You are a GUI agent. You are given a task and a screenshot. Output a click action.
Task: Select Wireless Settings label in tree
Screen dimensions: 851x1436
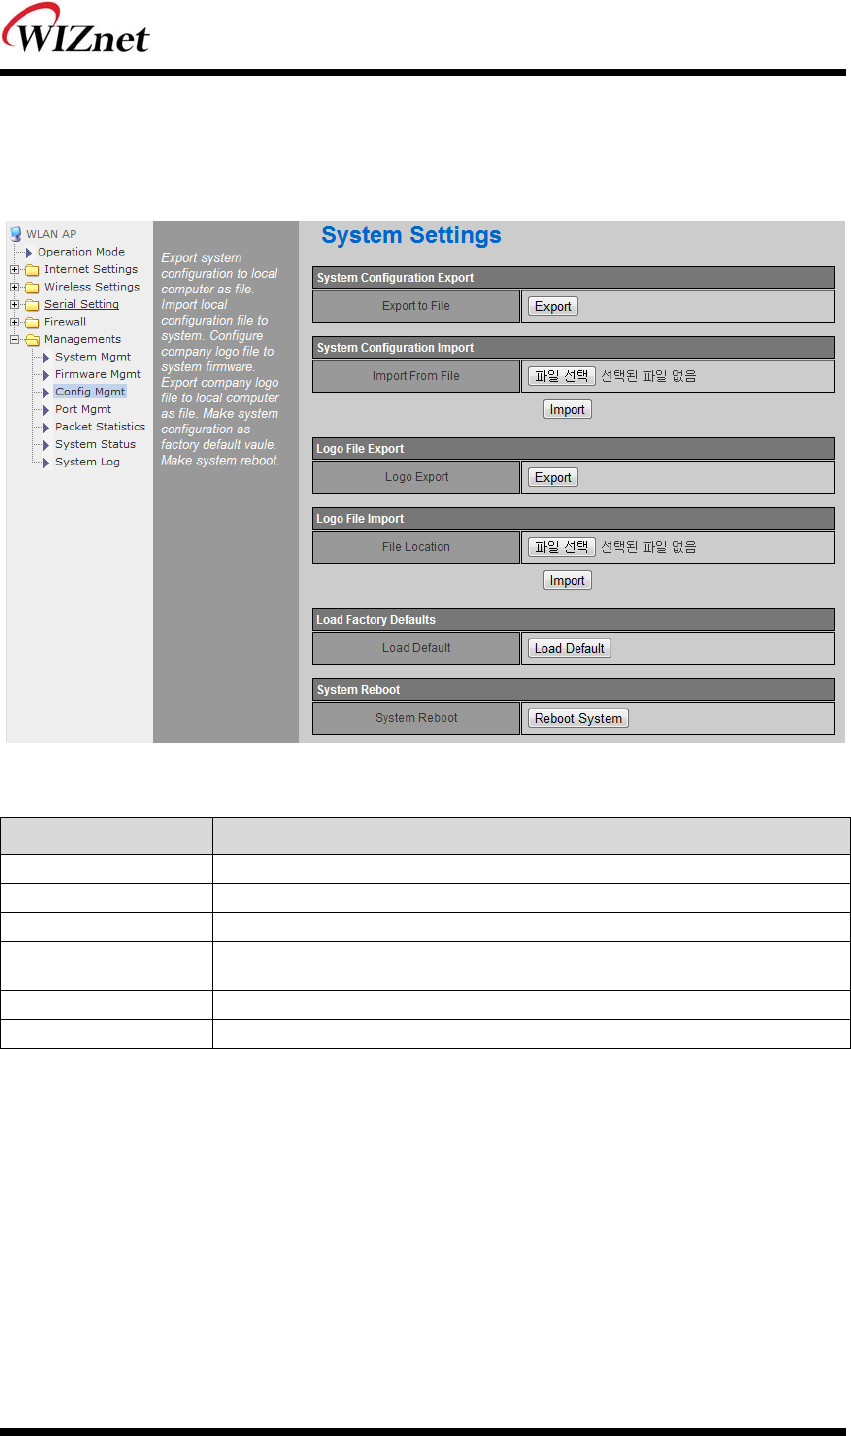click(x=92, y=287)
